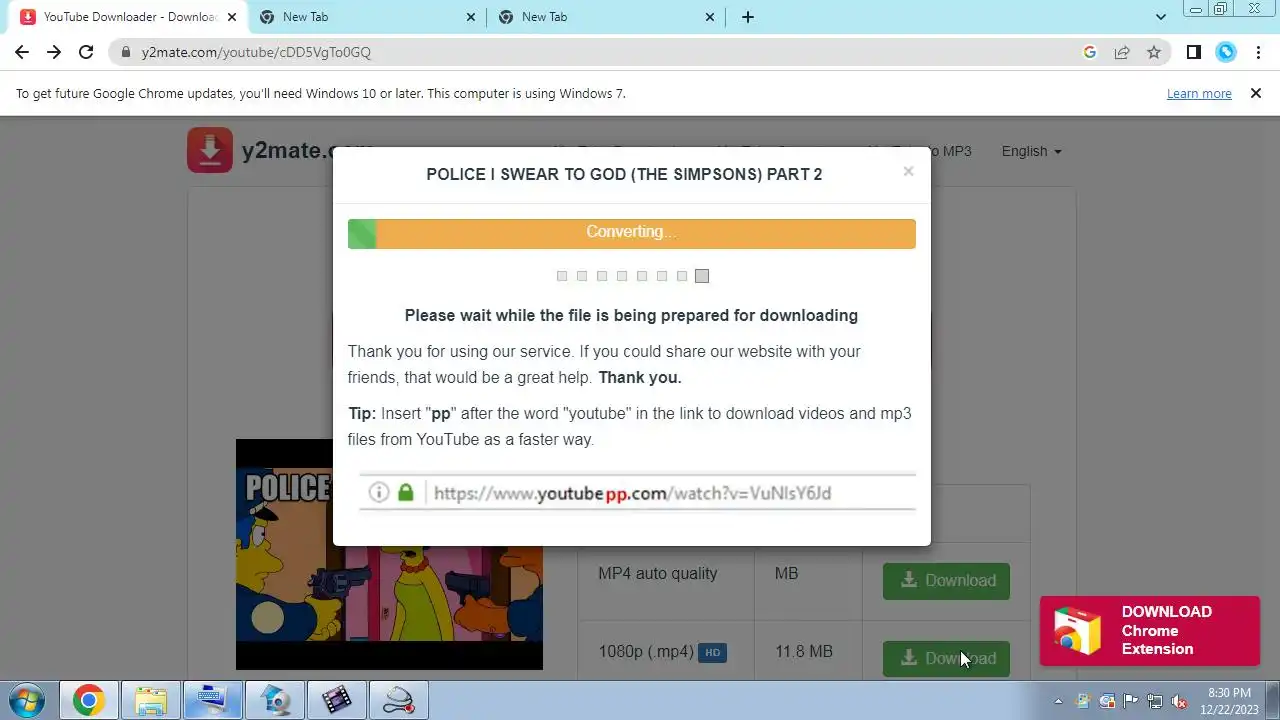The image size is (1280, 720).
Task: Open the taskbar clock showing 8:30 PM
Action: pos(1229,700)
